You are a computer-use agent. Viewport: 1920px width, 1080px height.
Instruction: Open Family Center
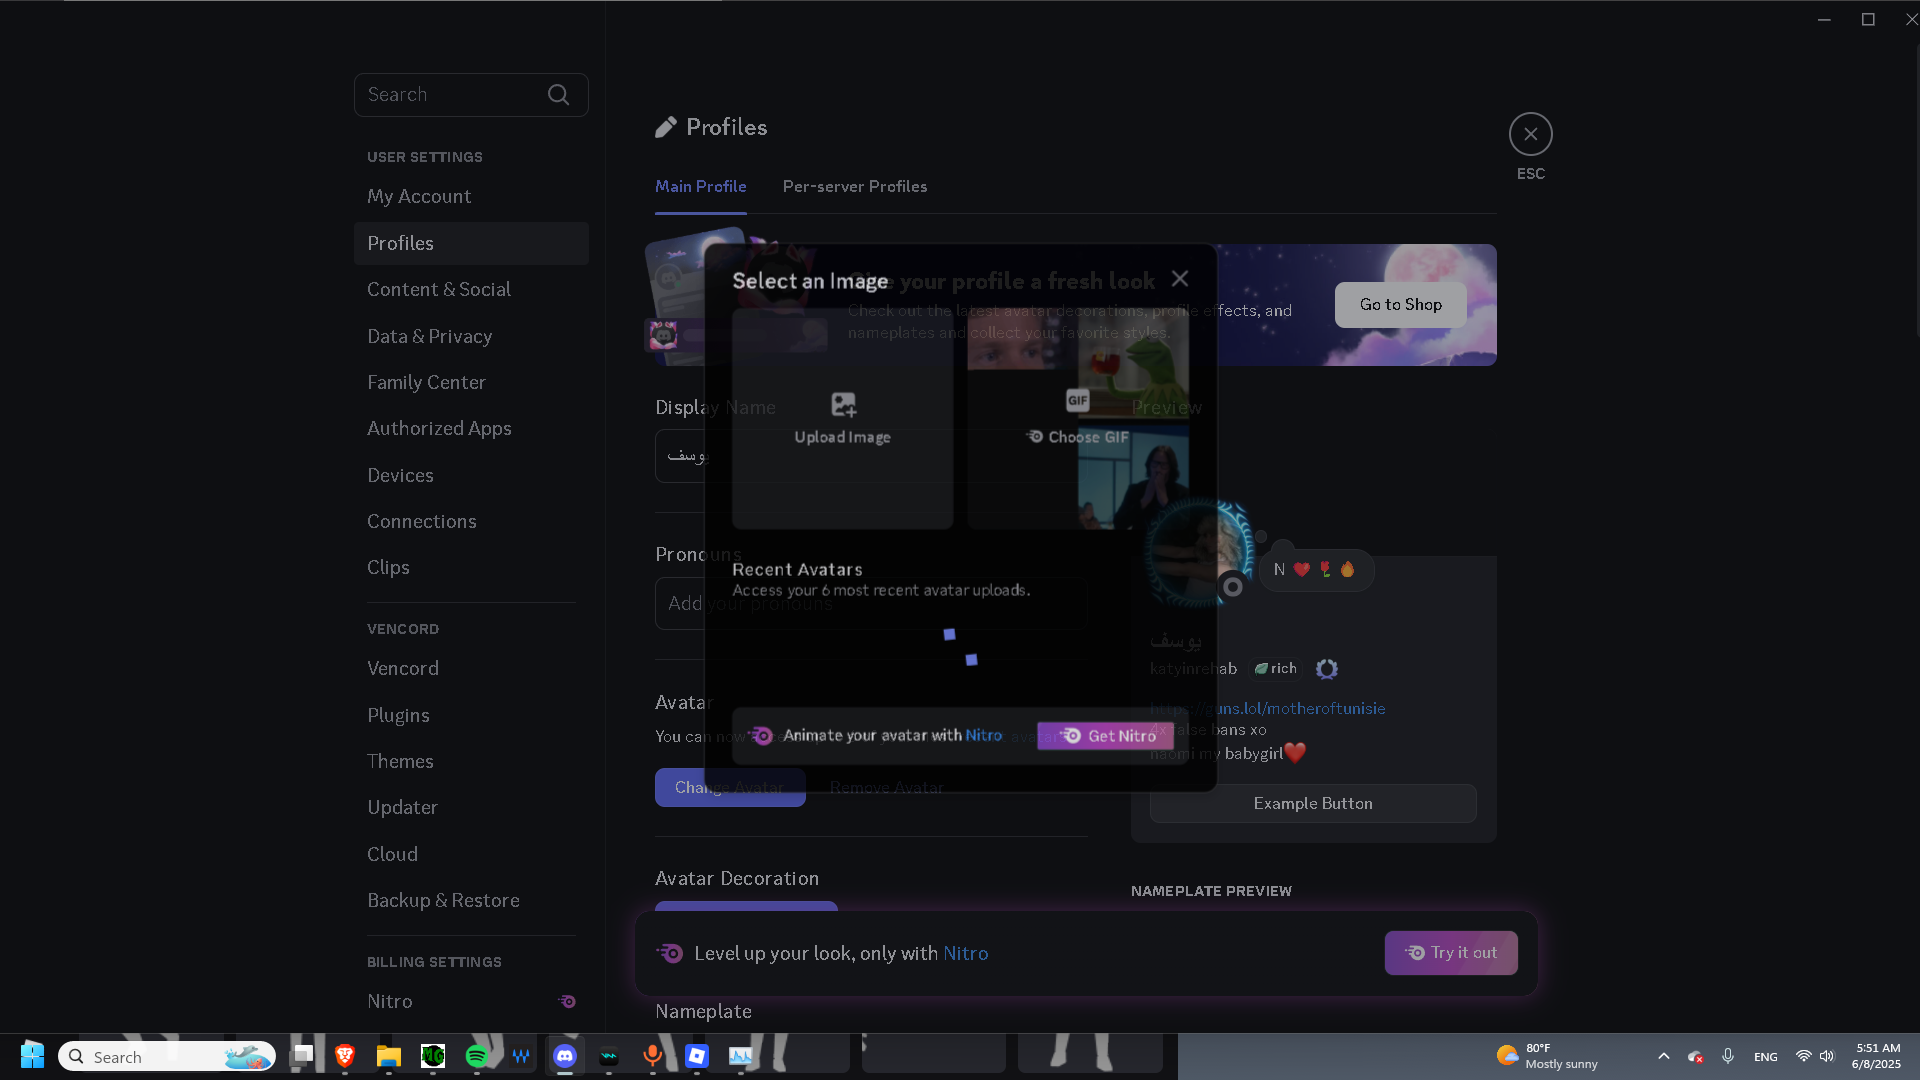pos(471,382)
